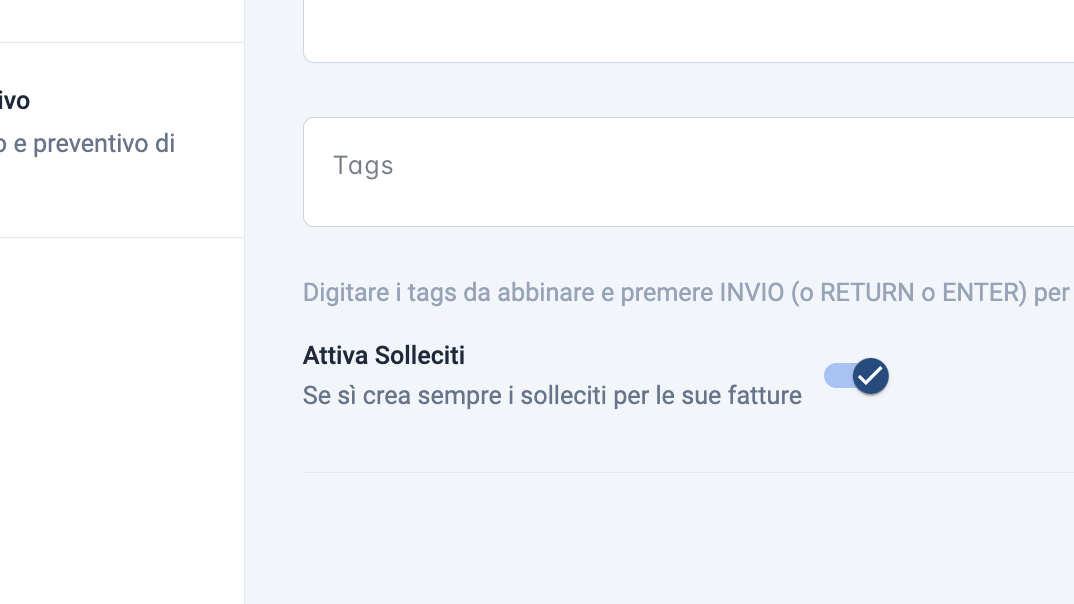This screenshot has width=1074, height=604.
Task: Click the Attiva Solleciti label
Action: [384, 355]
